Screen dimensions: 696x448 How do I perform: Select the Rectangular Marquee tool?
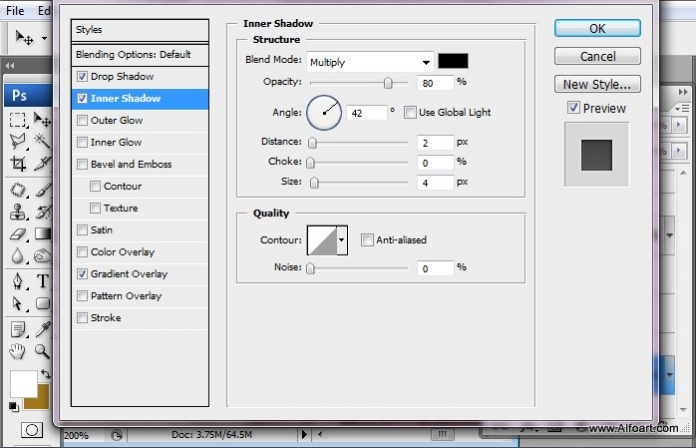[x=18, y=120]
